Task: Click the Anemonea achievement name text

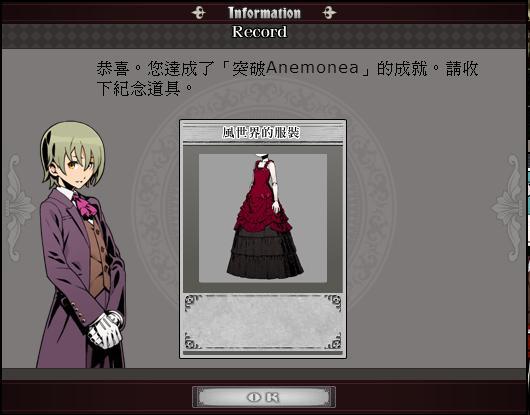Action: [x=312, y=67]
